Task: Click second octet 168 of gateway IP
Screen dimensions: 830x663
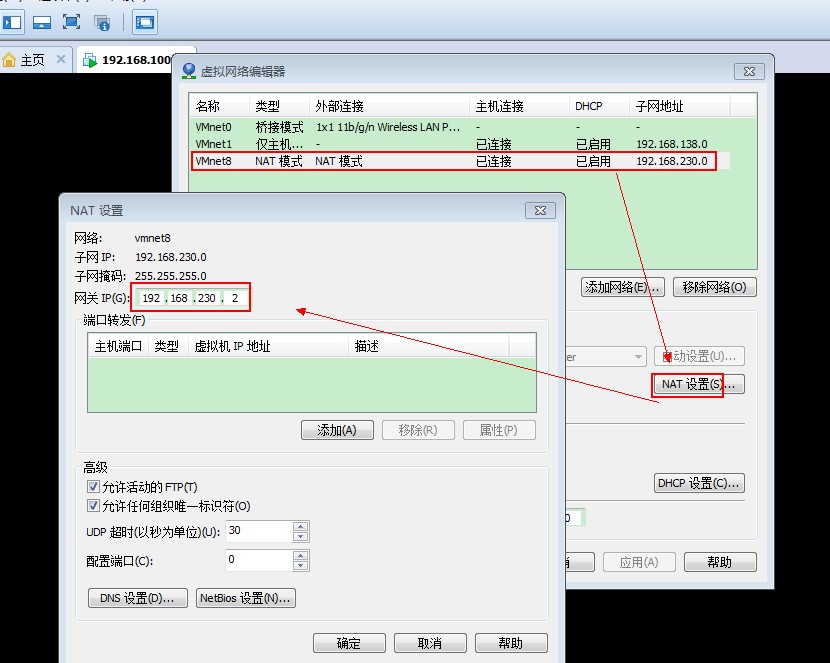Action: (x=179, y=298)
